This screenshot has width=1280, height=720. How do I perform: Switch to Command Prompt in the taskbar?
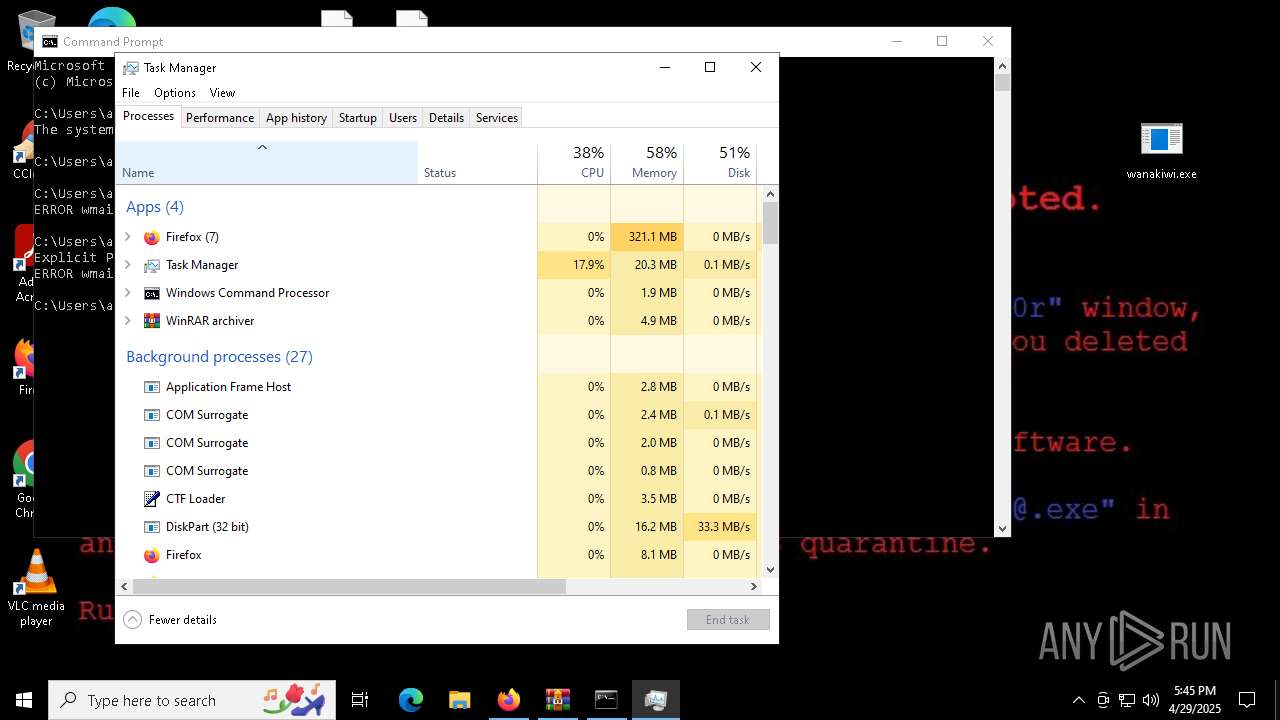tap(606, 700)
